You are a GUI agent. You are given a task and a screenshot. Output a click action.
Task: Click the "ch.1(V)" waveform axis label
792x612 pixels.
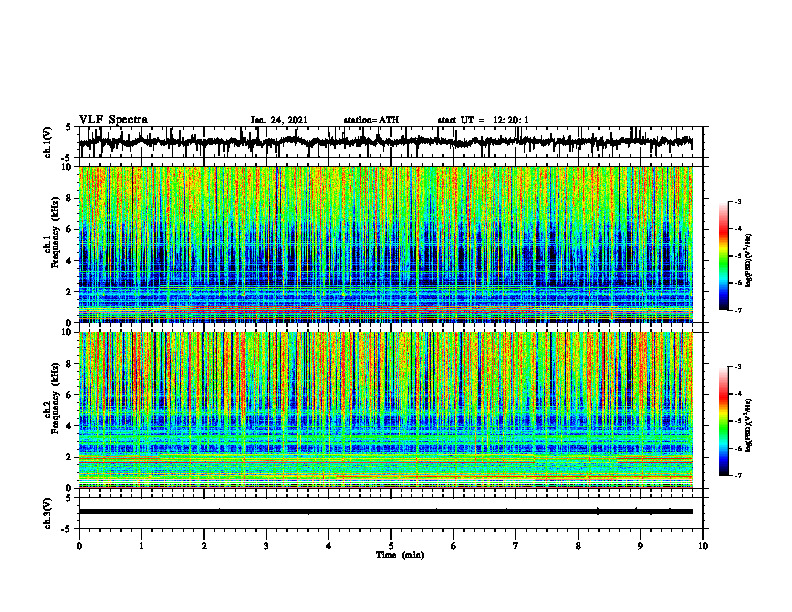[48, 142]
